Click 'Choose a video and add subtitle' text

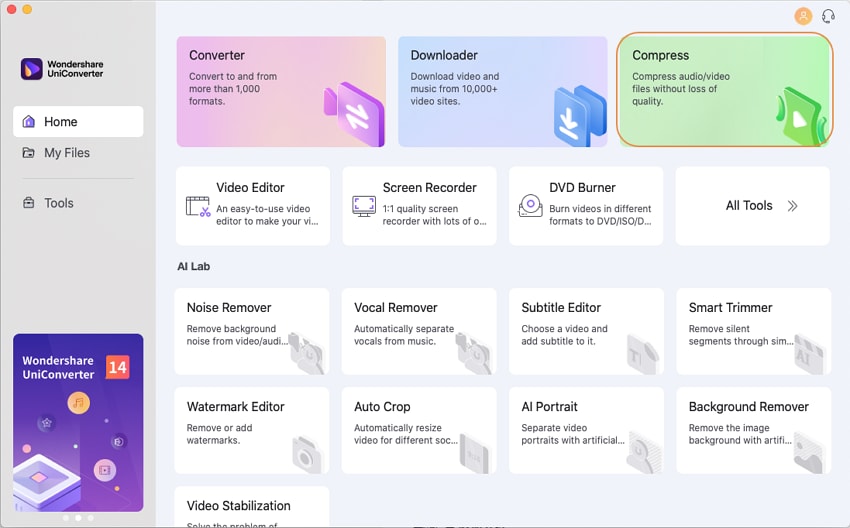coord(564,335)
